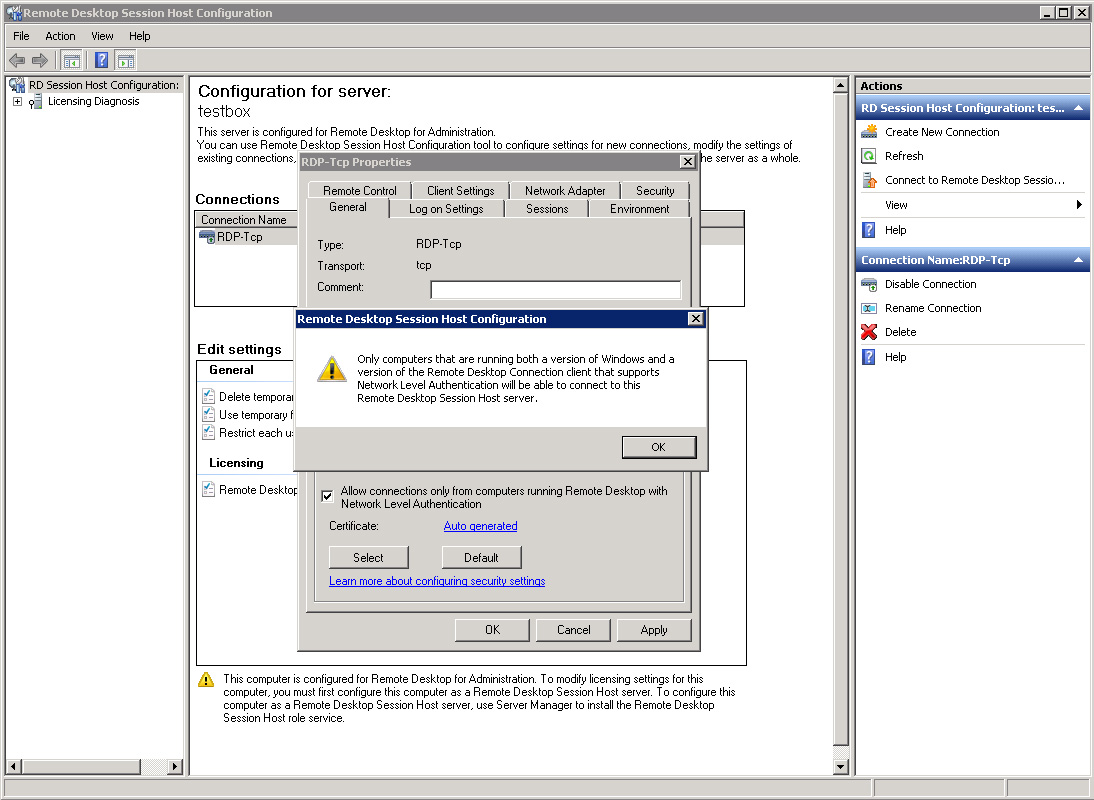Toggle the Network Level Authentication checkbox
Screen dimensions: 1094x800
coord(327,496)
